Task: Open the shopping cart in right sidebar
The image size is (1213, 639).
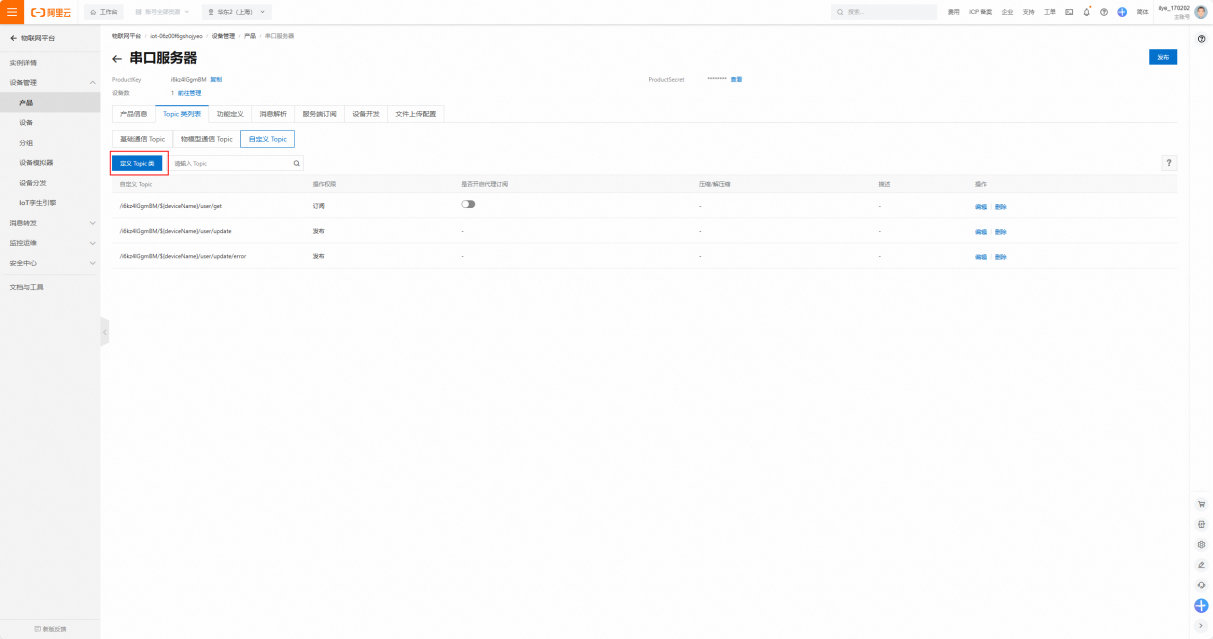Action: point(1201,504)
